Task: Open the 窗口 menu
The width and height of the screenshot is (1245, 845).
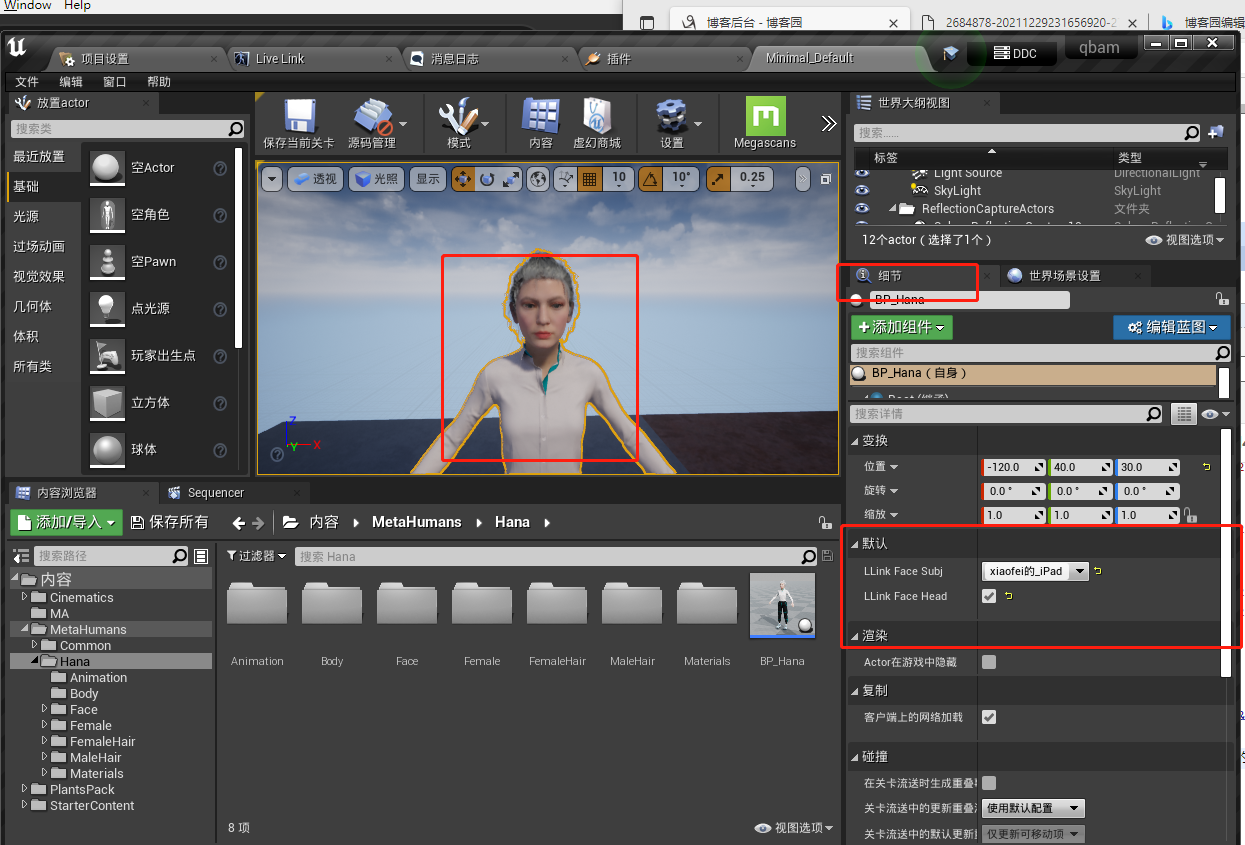Action: (x=115, y=82)
